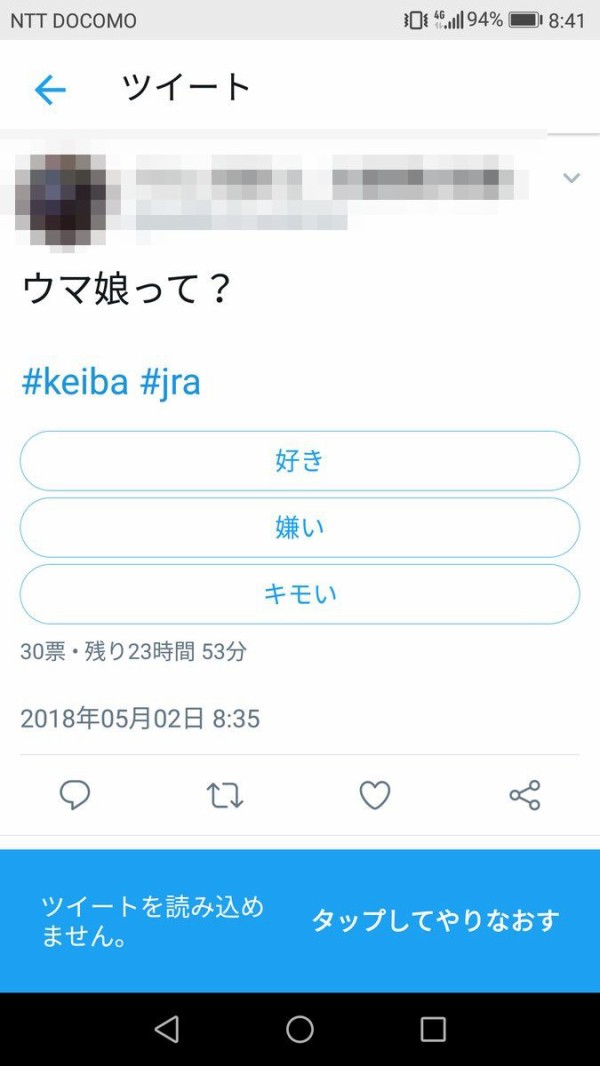Tap the share icon
The width and height of the screenshot is (600, 1066).
[524, 795]
